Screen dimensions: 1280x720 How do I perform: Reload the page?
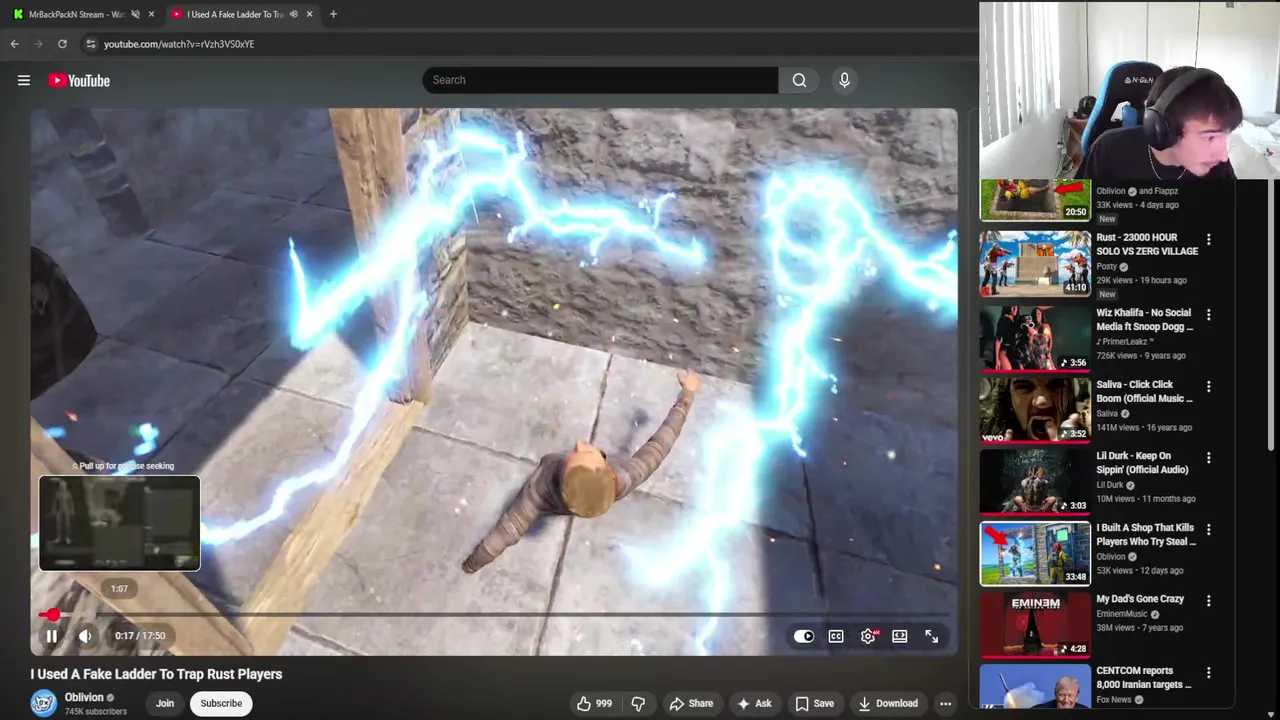pos(62,44)
